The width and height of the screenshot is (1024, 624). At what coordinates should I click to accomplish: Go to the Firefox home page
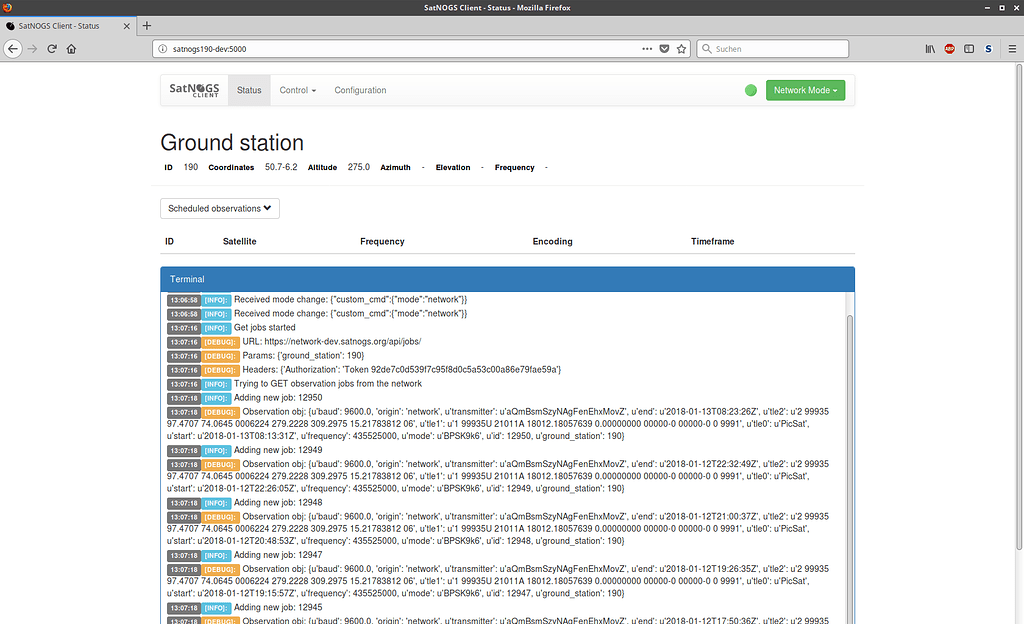71,48
